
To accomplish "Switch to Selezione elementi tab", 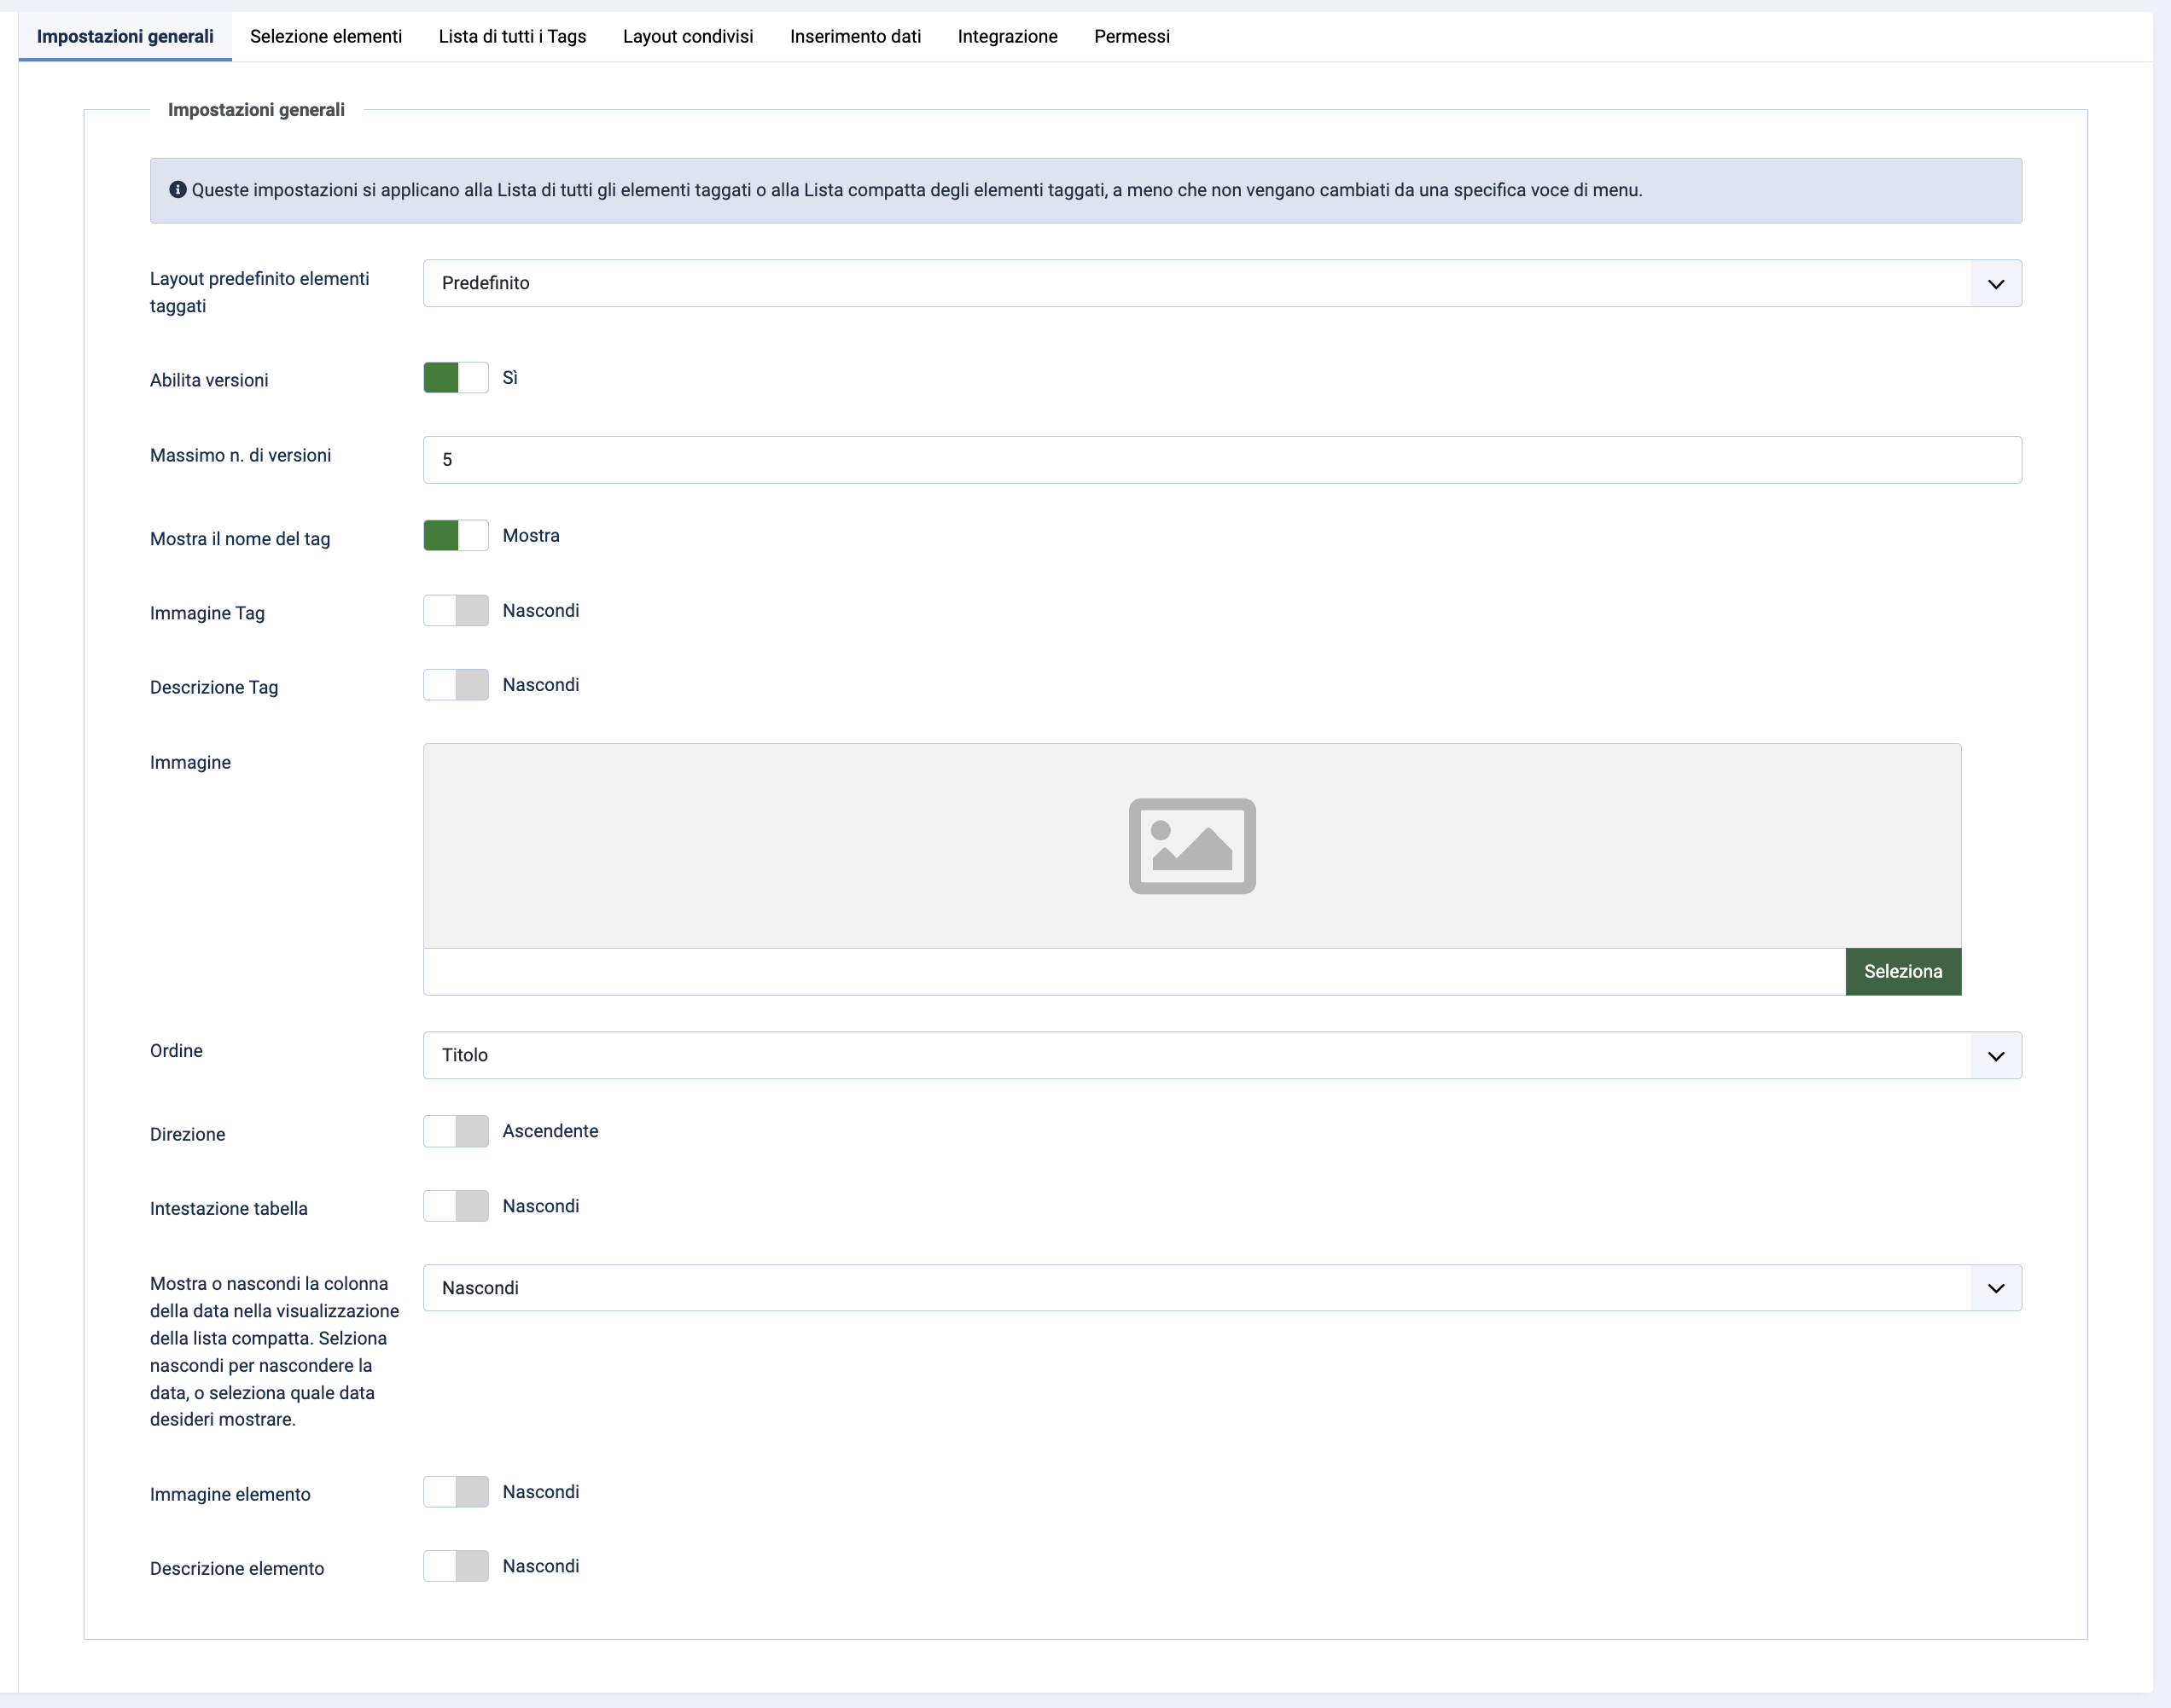I will click(x=326, y=36).
